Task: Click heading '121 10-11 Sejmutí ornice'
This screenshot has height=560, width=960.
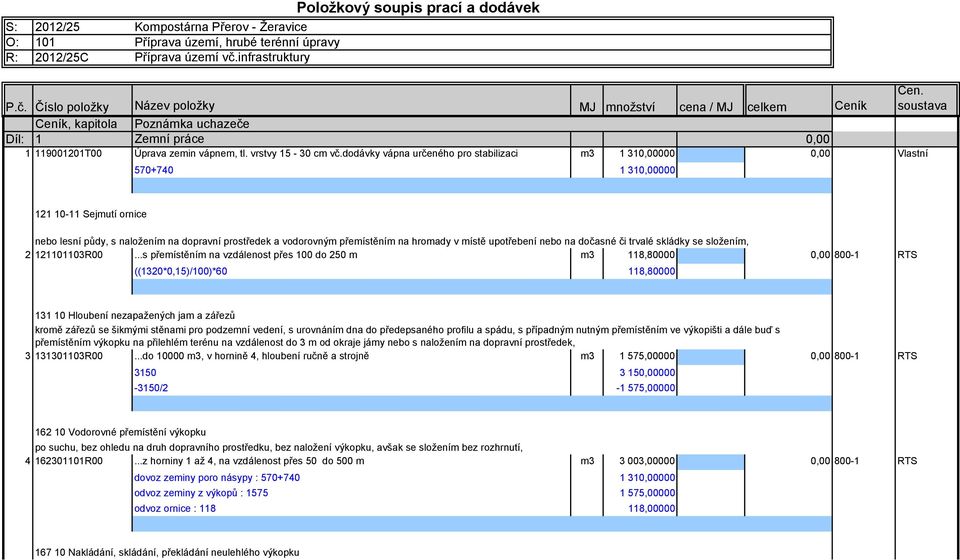Action: click(x=91, y=214)
